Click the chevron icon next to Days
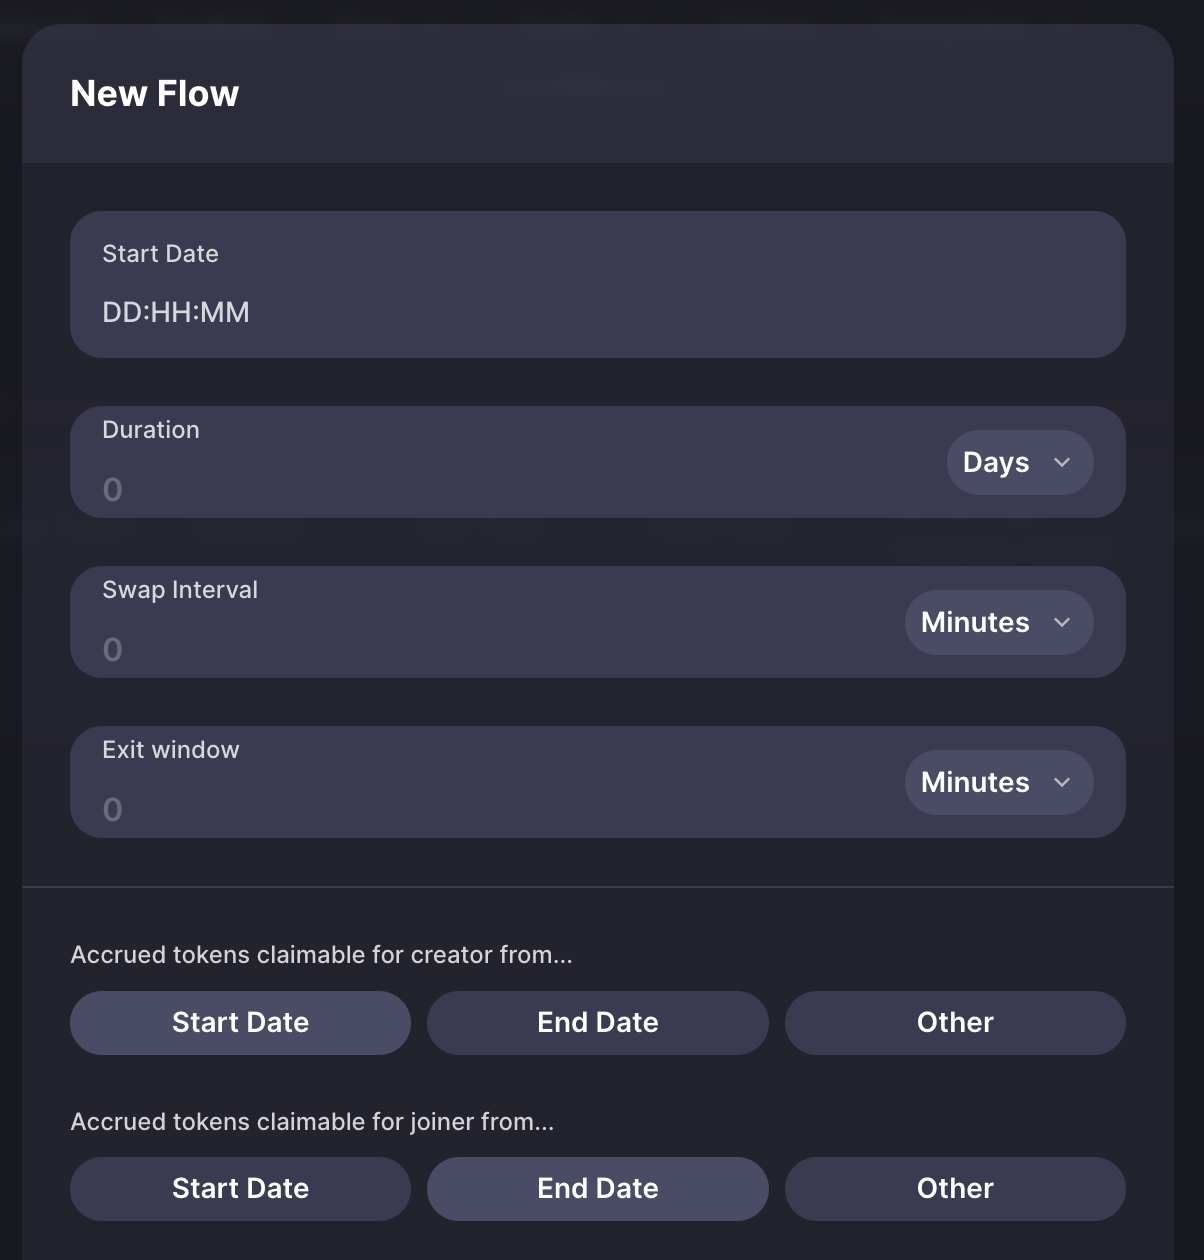The width and height of the screenshot is (1204, 1260). [x=1062, y=462]
